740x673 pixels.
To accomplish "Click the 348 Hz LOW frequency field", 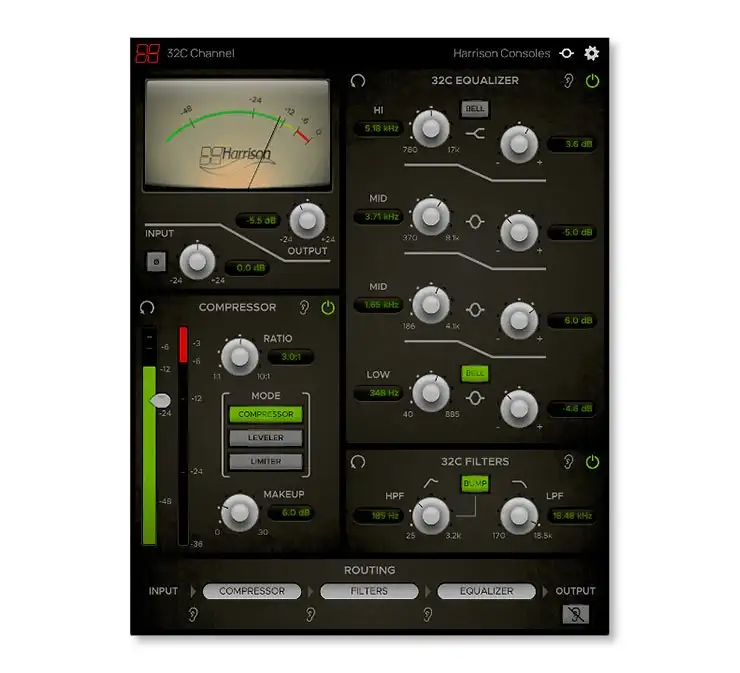I will point(379,393).
